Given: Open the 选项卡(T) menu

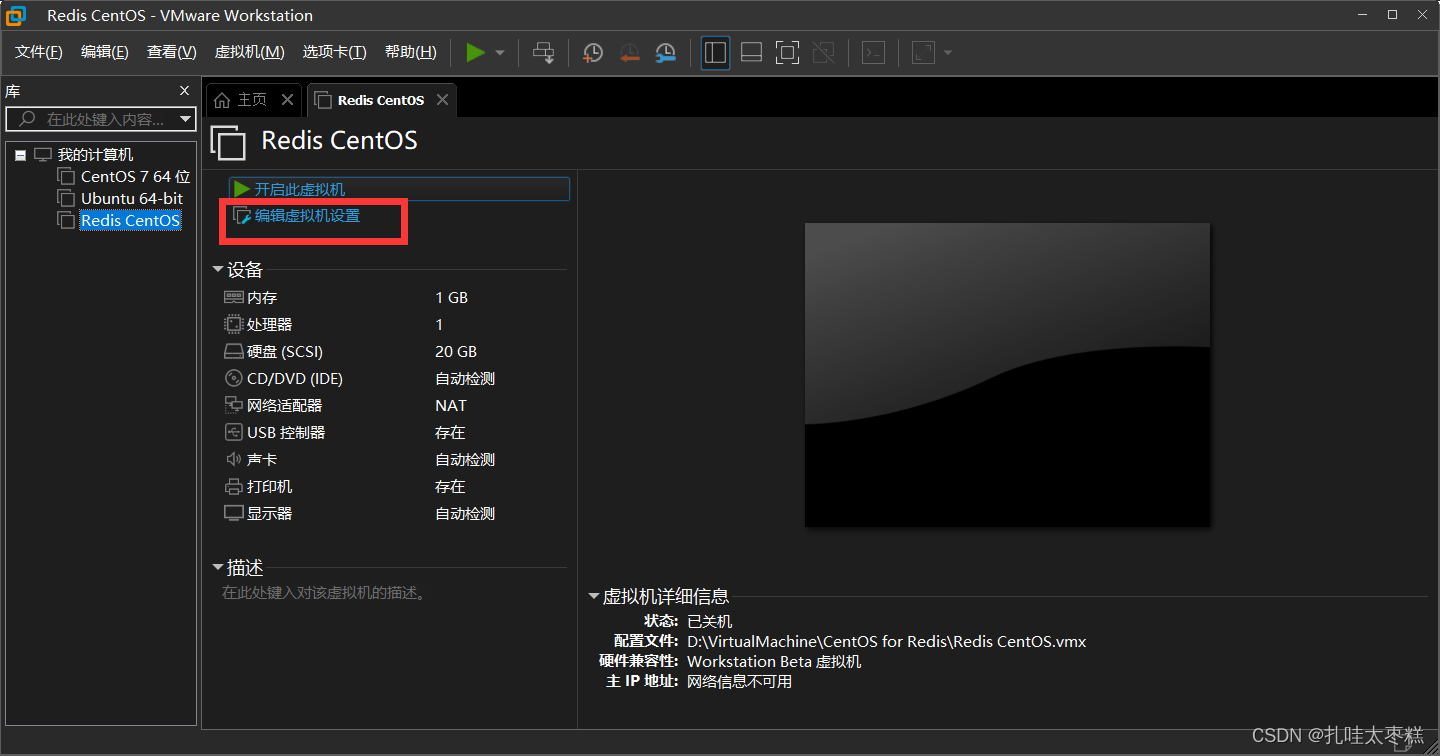Looking at the screenshot, I should click(335, 52).
